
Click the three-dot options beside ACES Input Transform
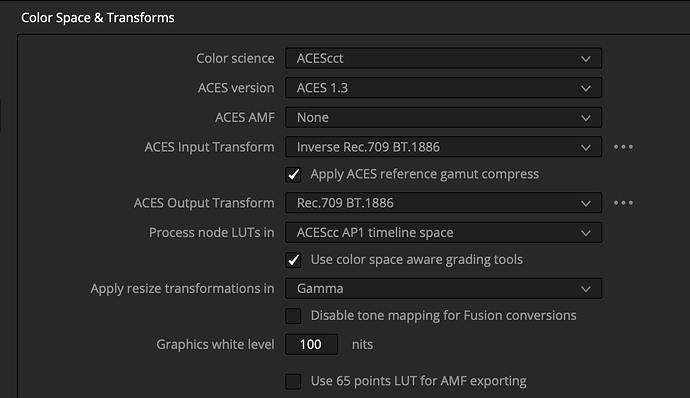click(x=624, y=147)
